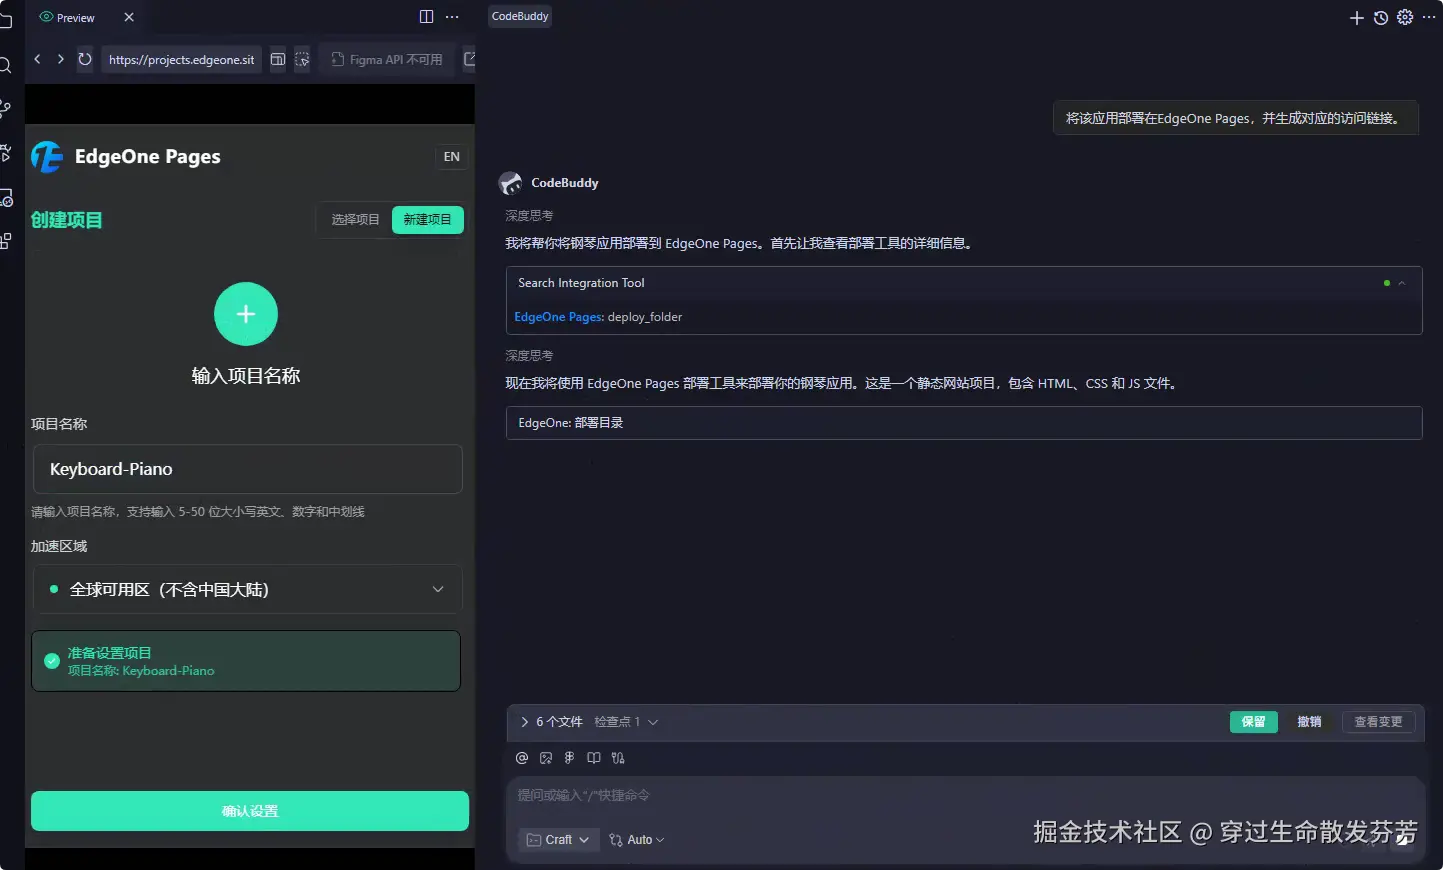Open the Auto model dropdown
Screen dimensions: 1443x870
click(637, 840)
